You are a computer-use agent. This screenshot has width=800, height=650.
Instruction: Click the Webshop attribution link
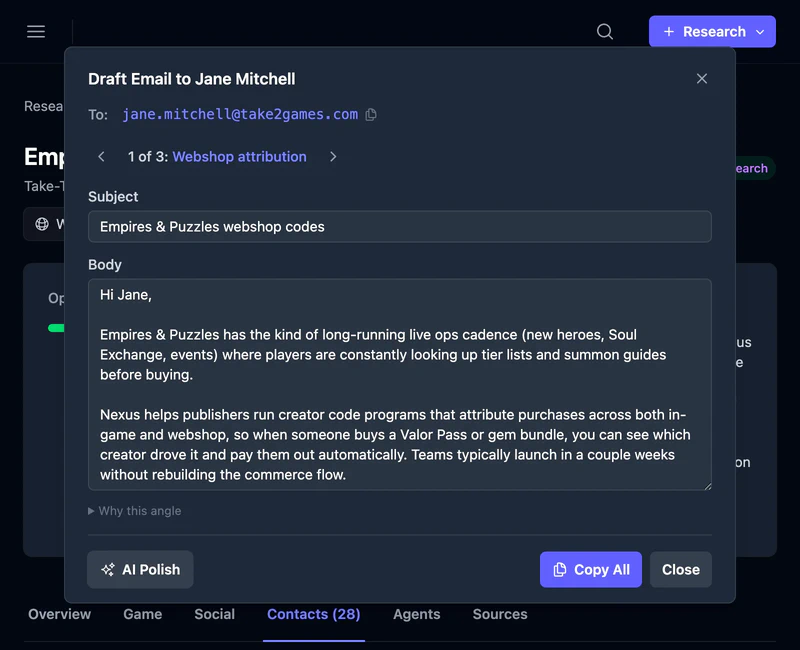coord(239,157)
